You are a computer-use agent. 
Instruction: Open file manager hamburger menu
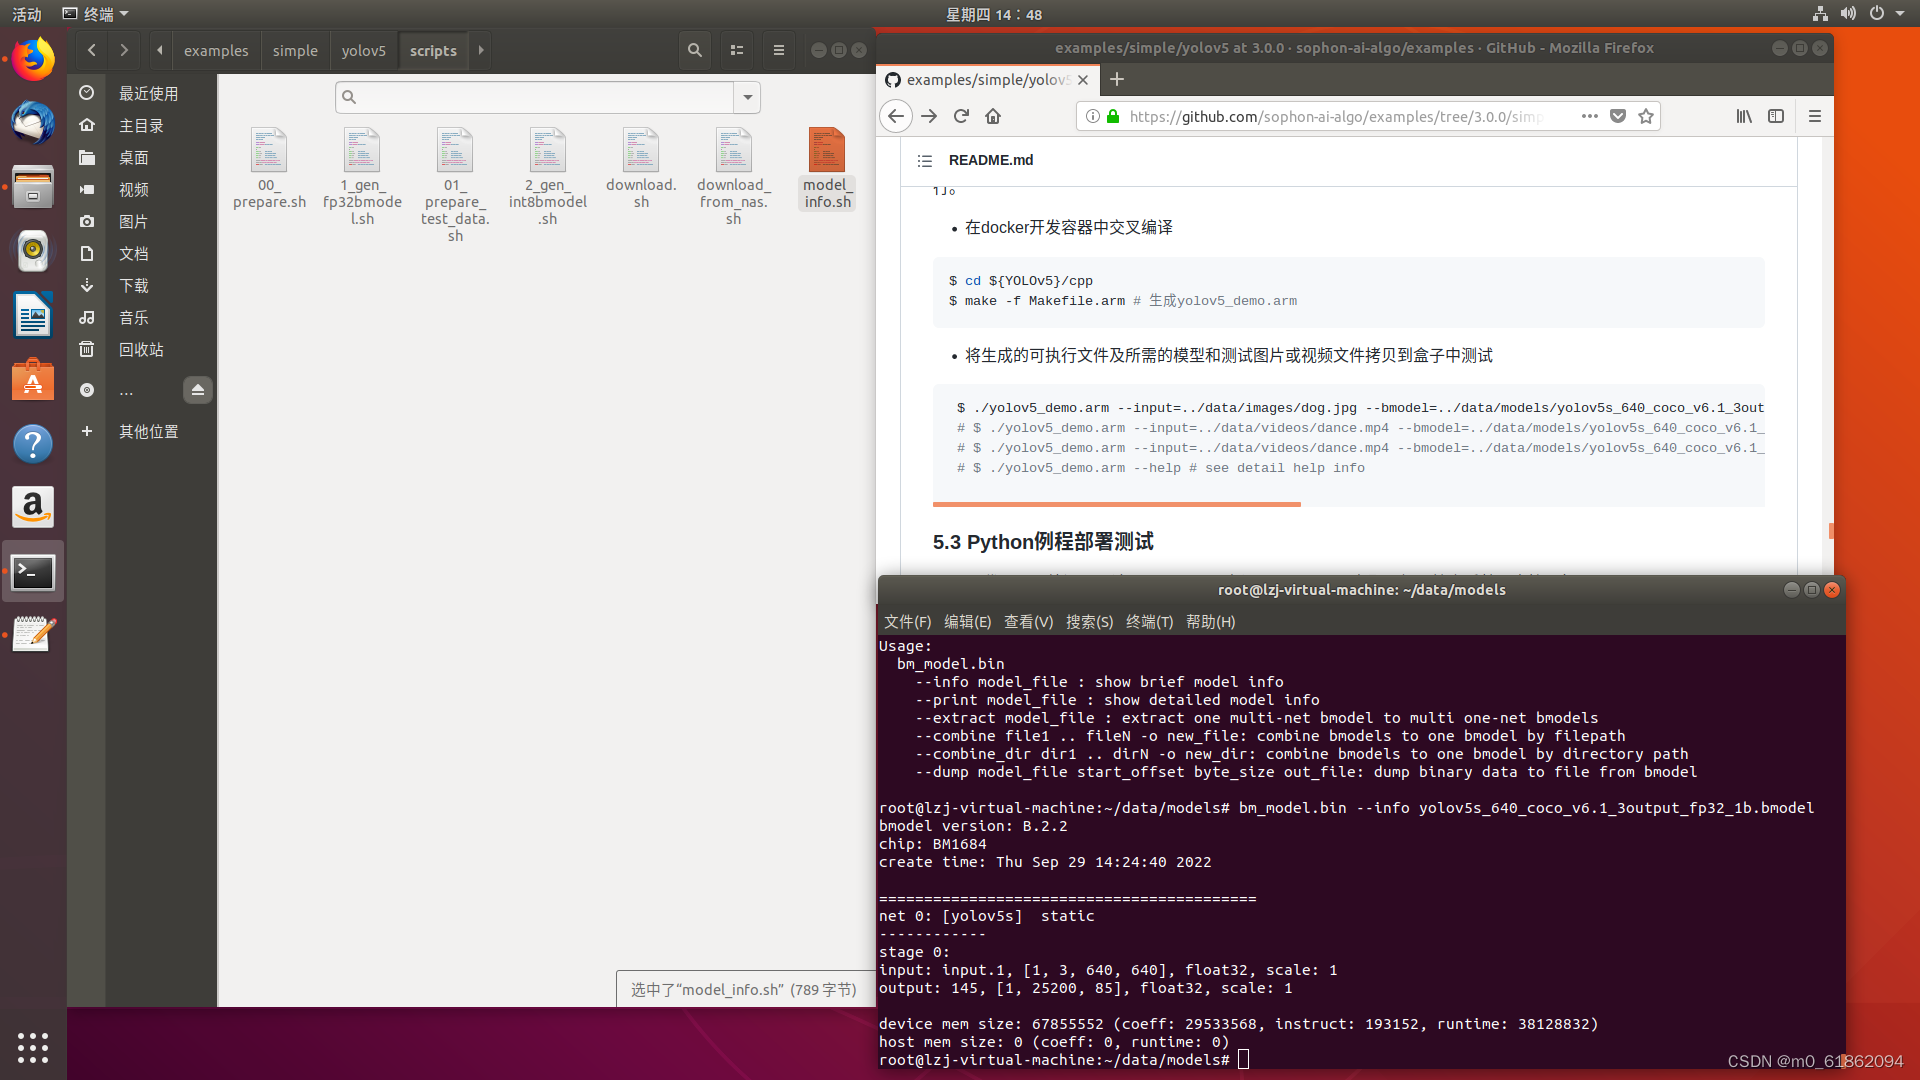tap(779, 50)
